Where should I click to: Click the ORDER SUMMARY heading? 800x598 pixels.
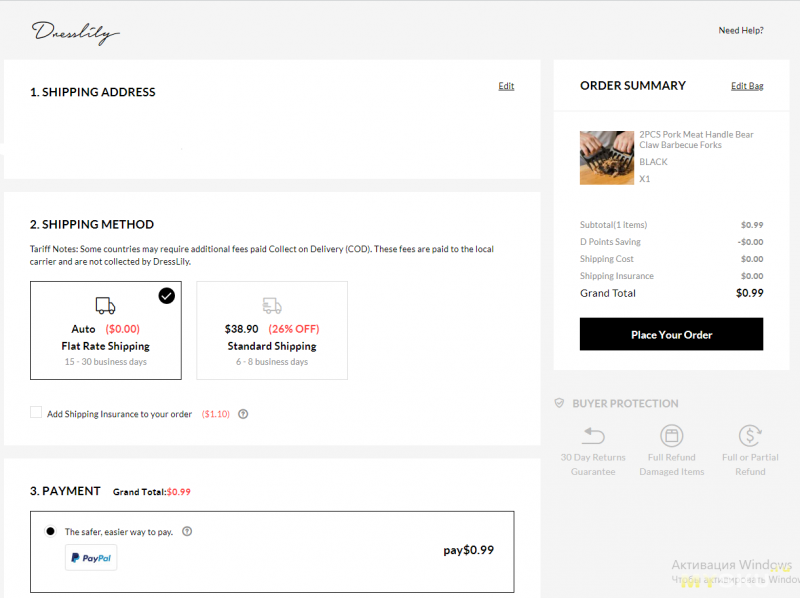tap(633, 86)
